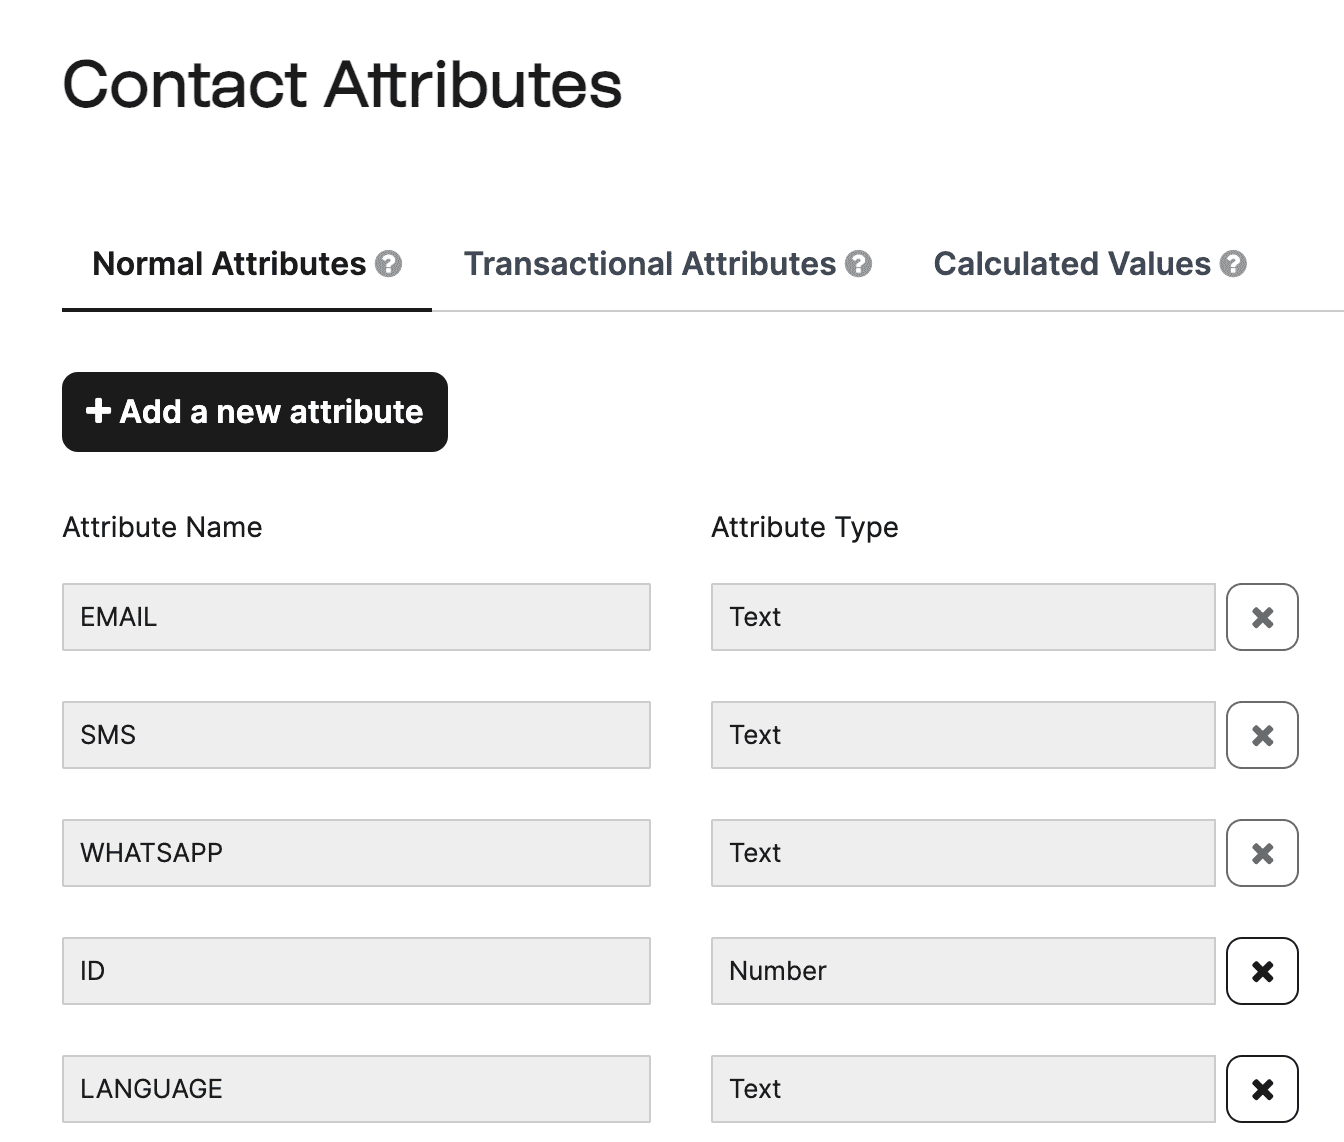The height and width of the screenshot is (1142, 1344).
Task: Select the SMS attribute name field
Action: point(356,735)
